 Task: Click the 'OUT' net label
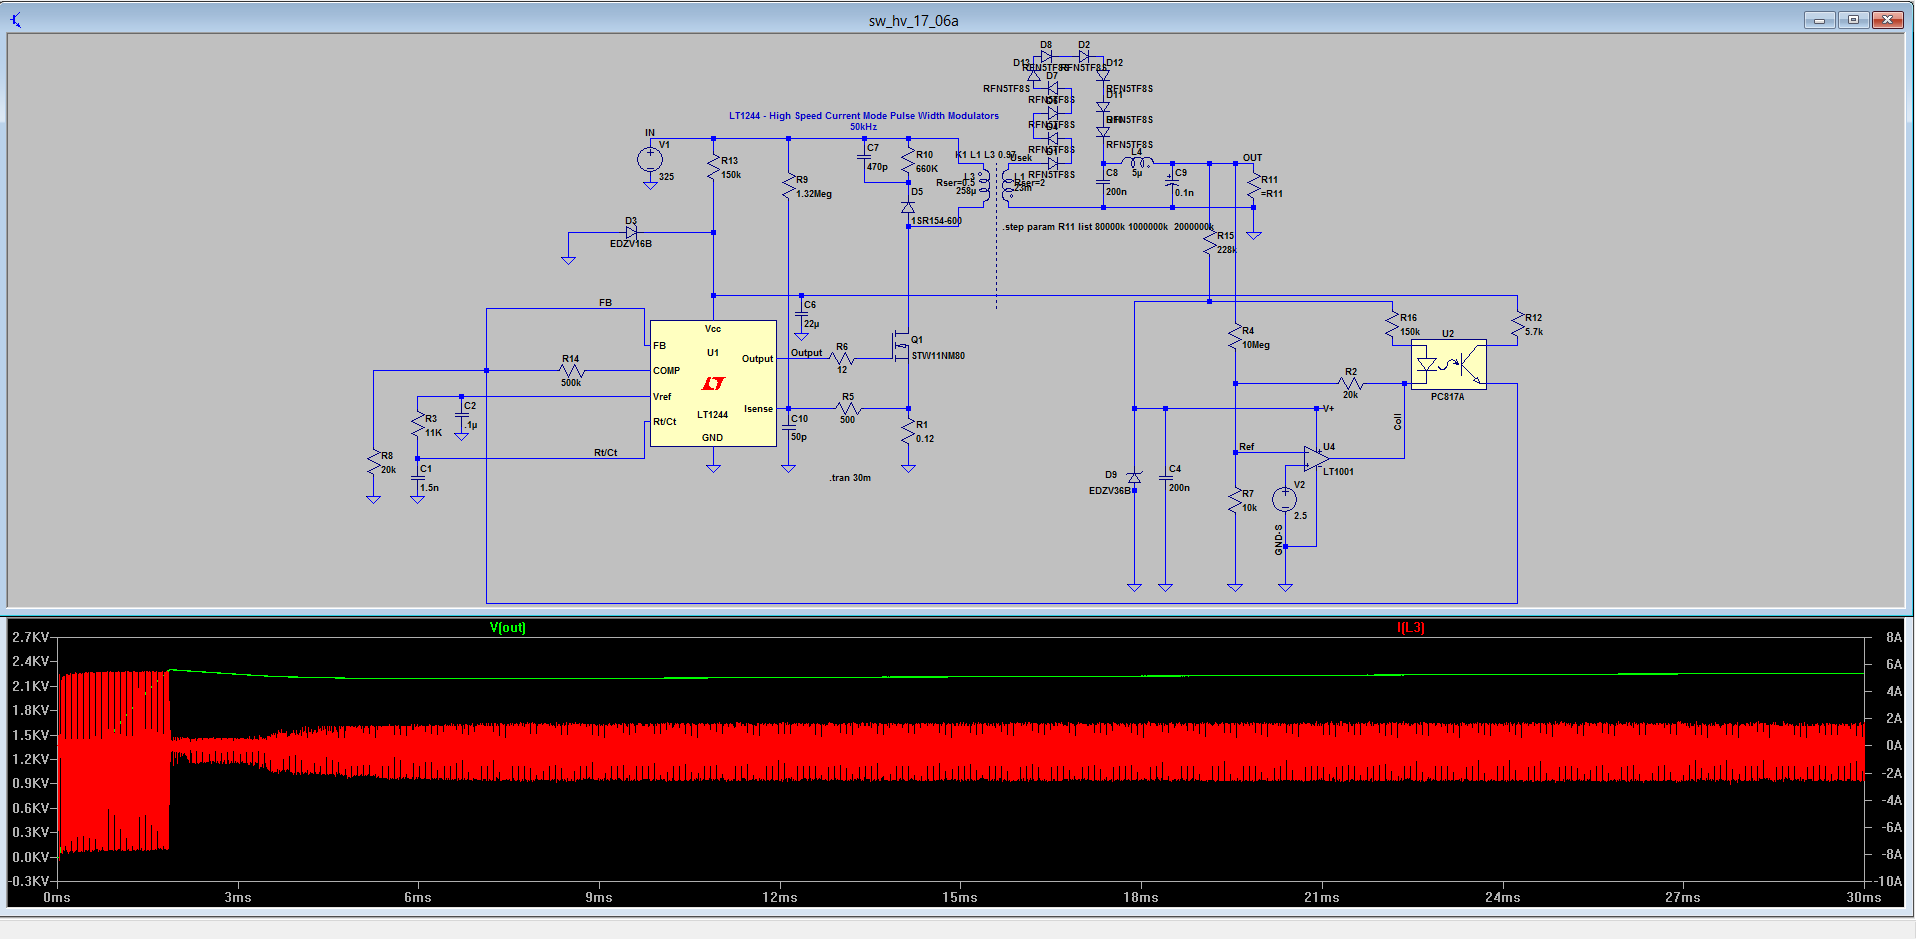1252,158
